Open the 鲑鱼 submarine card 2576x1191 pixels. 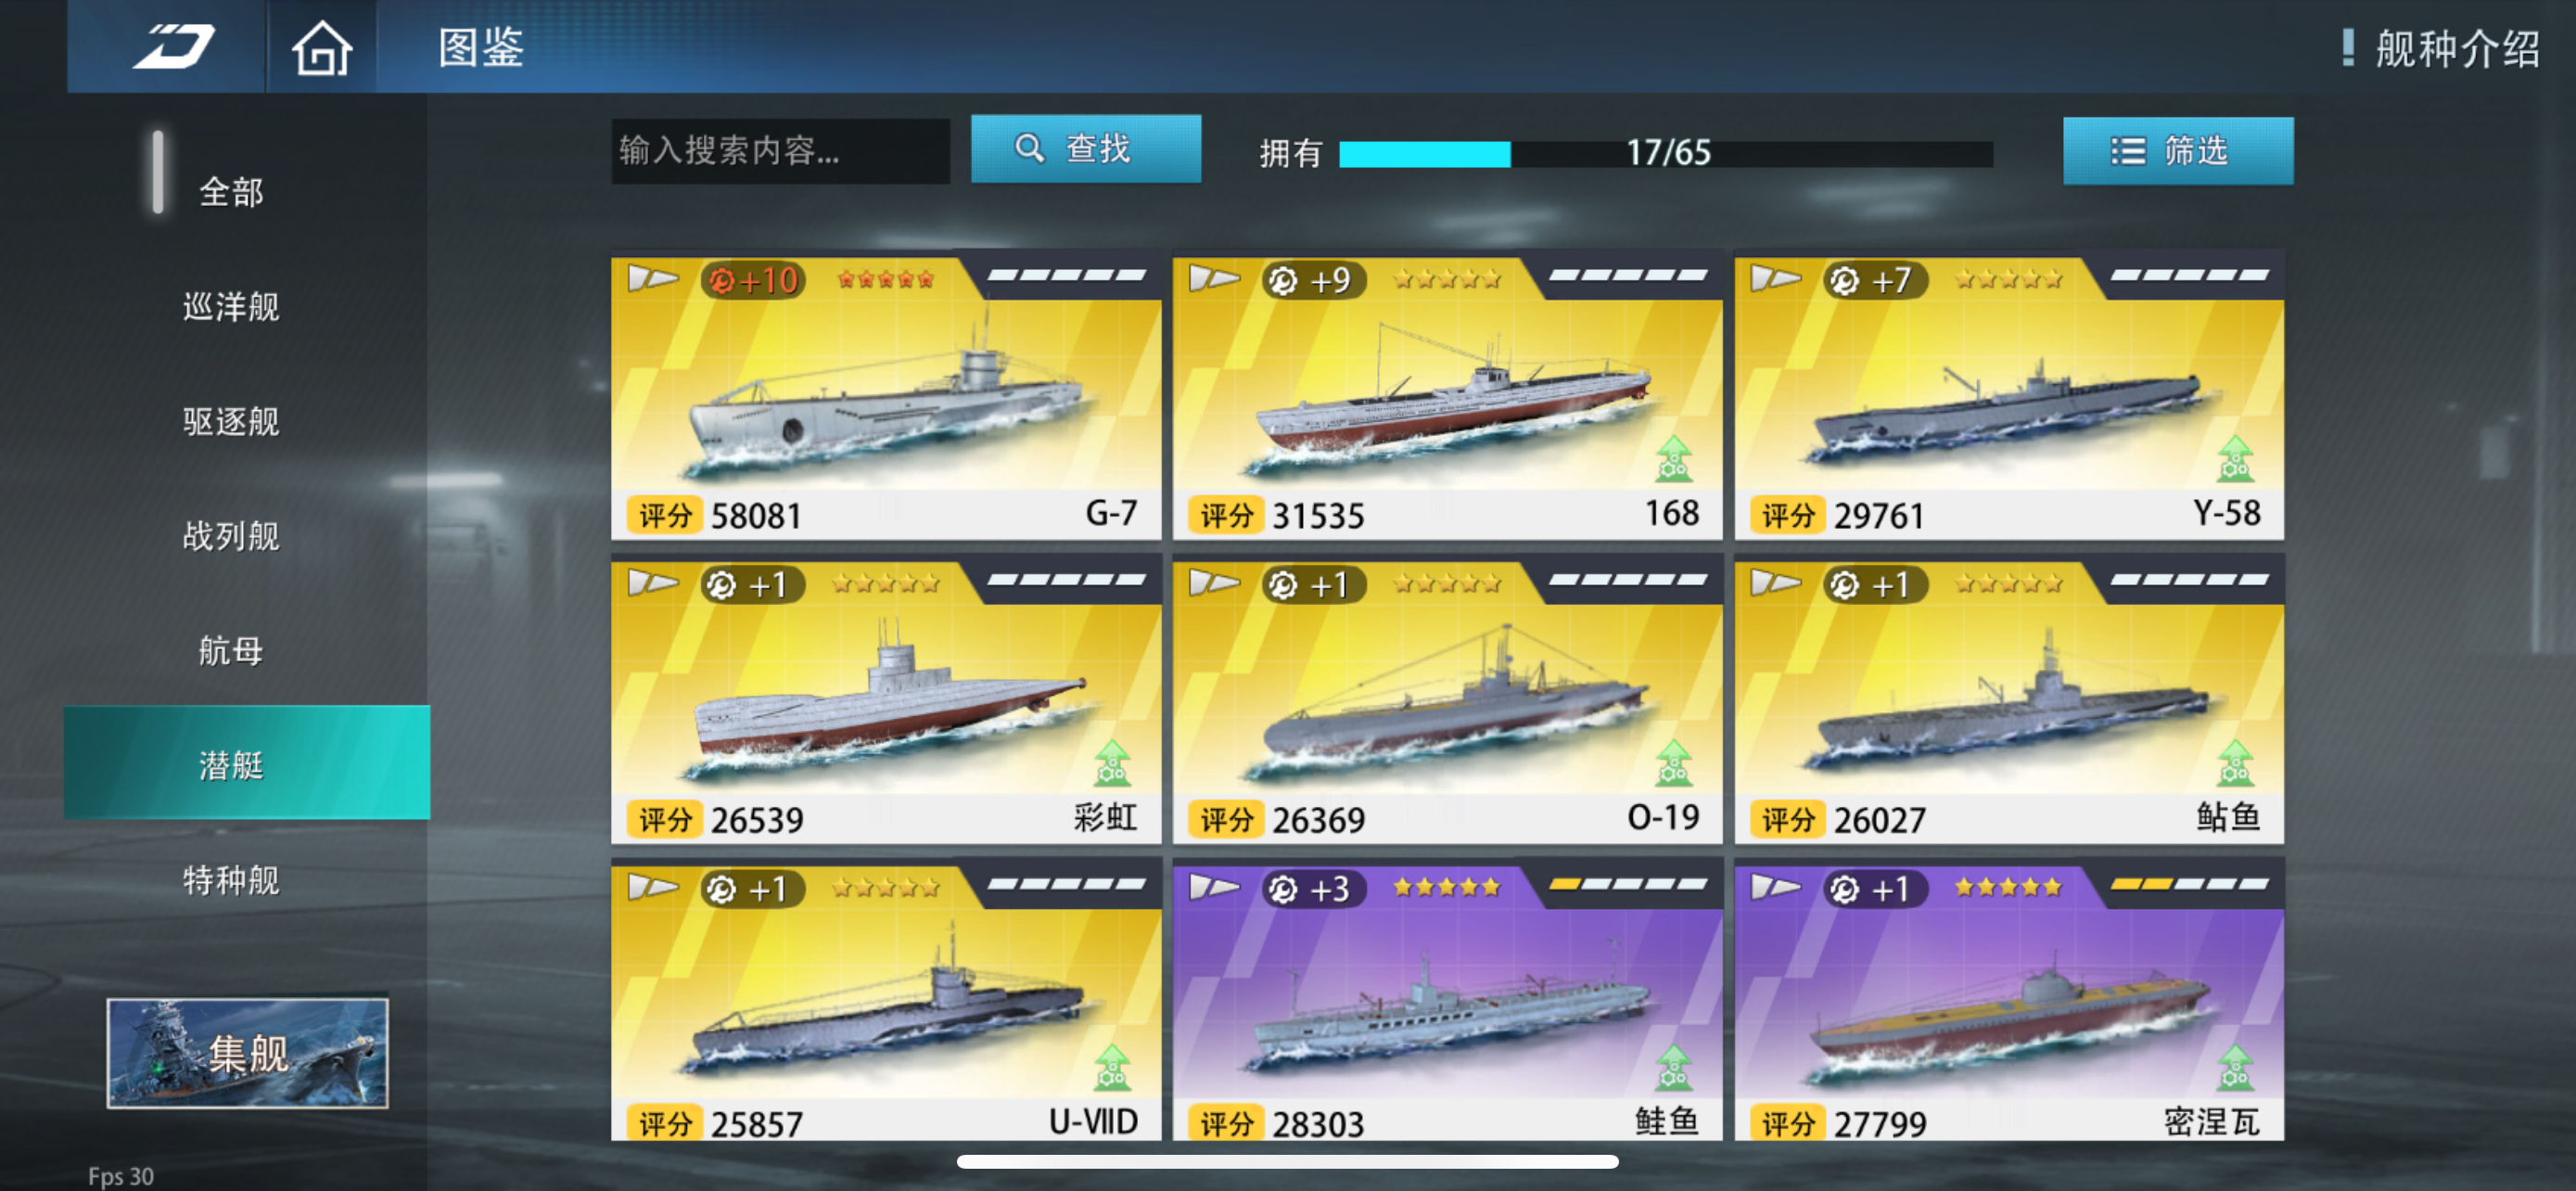(1447, 1000)
